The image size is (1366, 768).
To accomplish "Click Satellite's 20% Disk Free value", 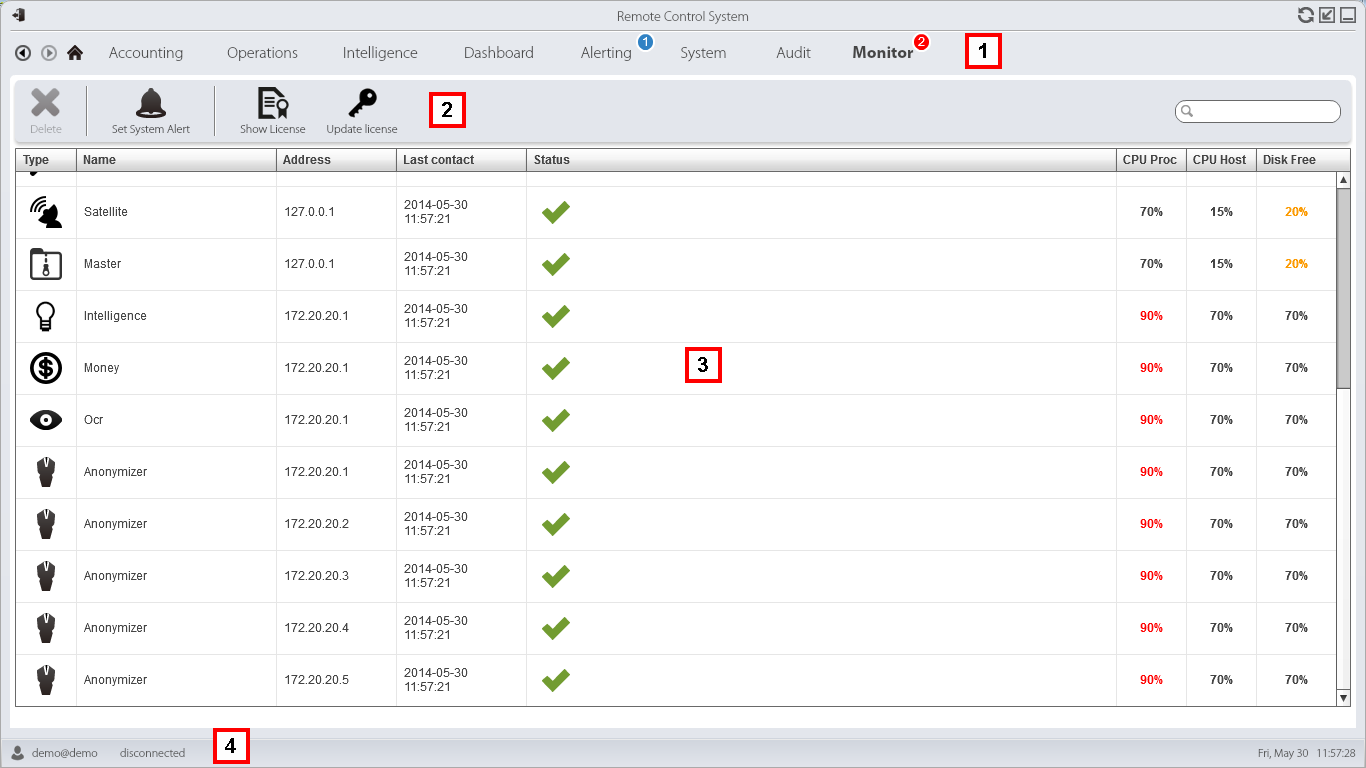I will [1296, 212].
